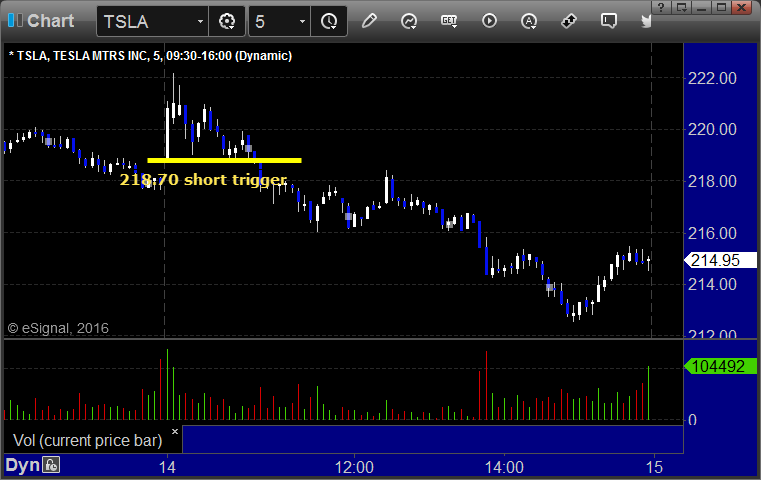Click the Vol (current price bar) label
This screenshot has width=761, height=480.
pyautogui.click(x=87, y=440)
